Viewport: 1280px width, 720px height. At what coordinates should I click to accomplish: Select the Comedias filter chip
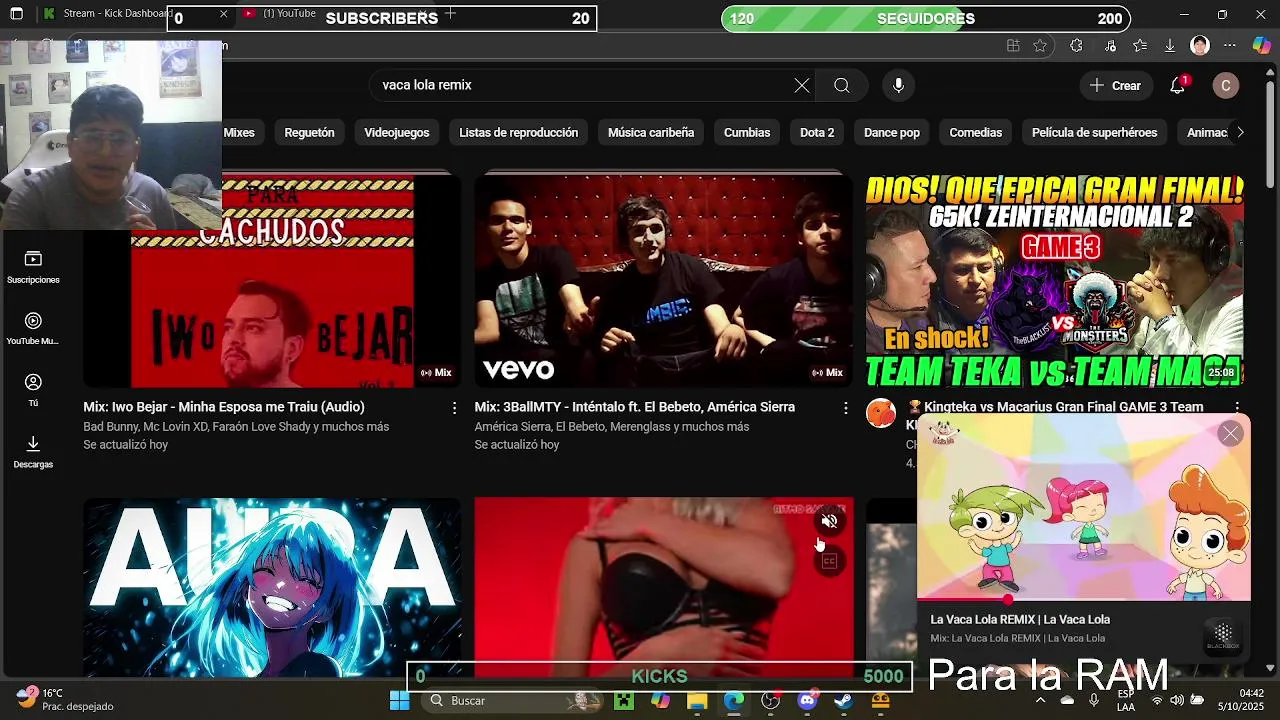tap(976, 132)
